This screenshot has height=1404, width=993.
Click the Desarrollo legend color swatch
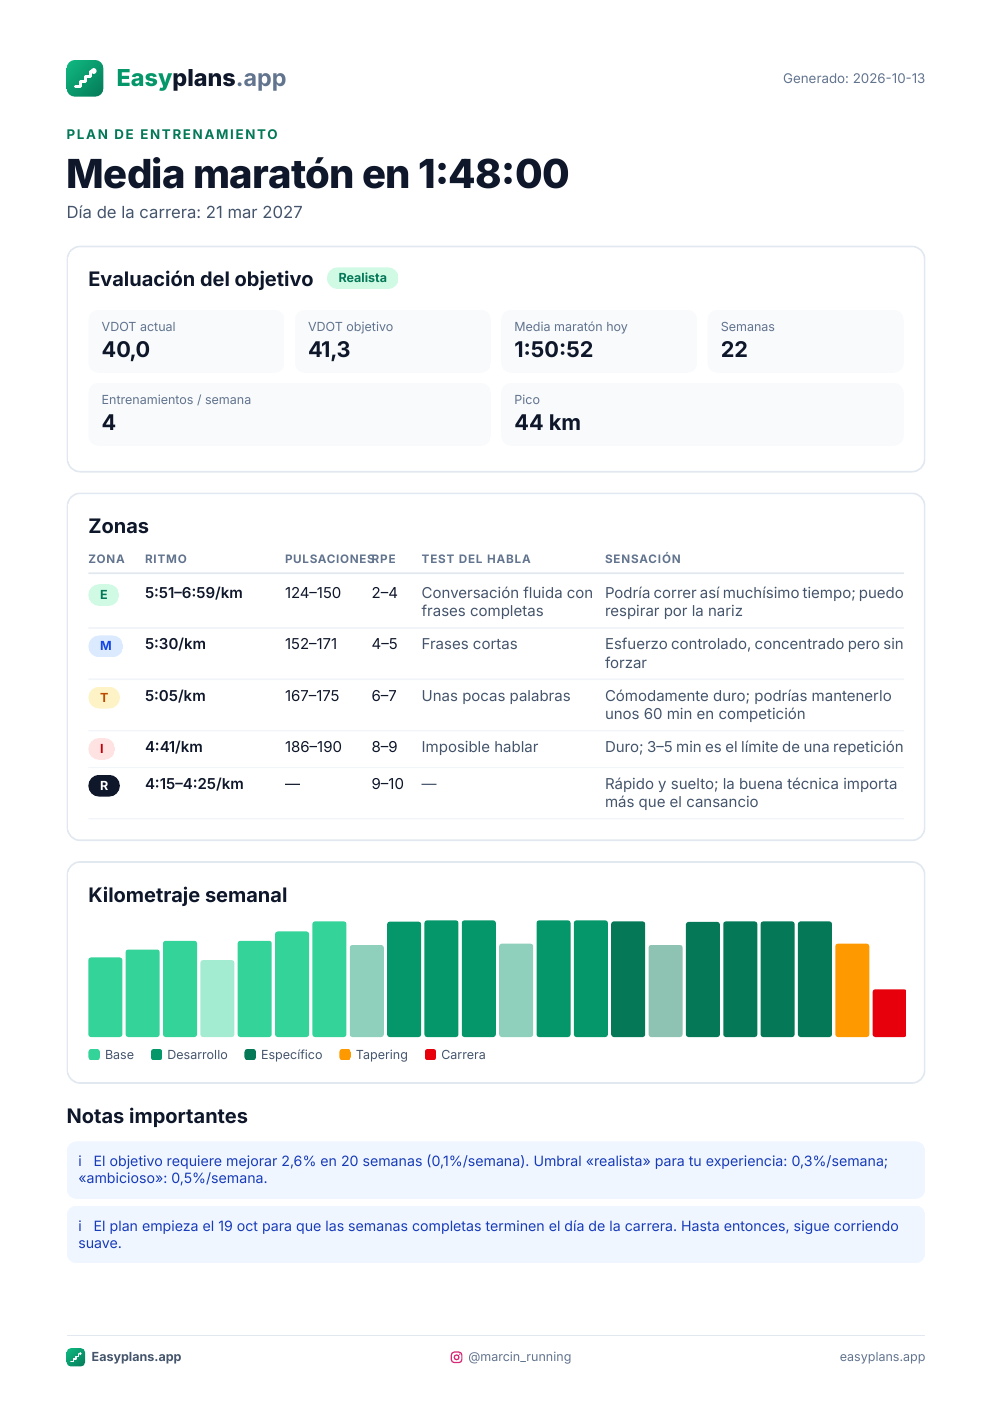pyautogui.click(x=156, y=1054)
